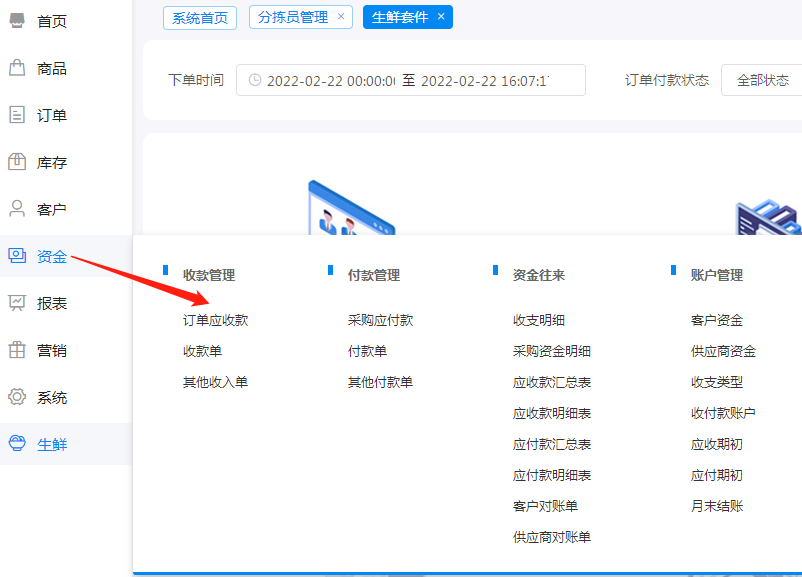Screen dimensions: 802x577
Task: Go to 客户资金 in 账户管理
Action: tap(717, 320)
